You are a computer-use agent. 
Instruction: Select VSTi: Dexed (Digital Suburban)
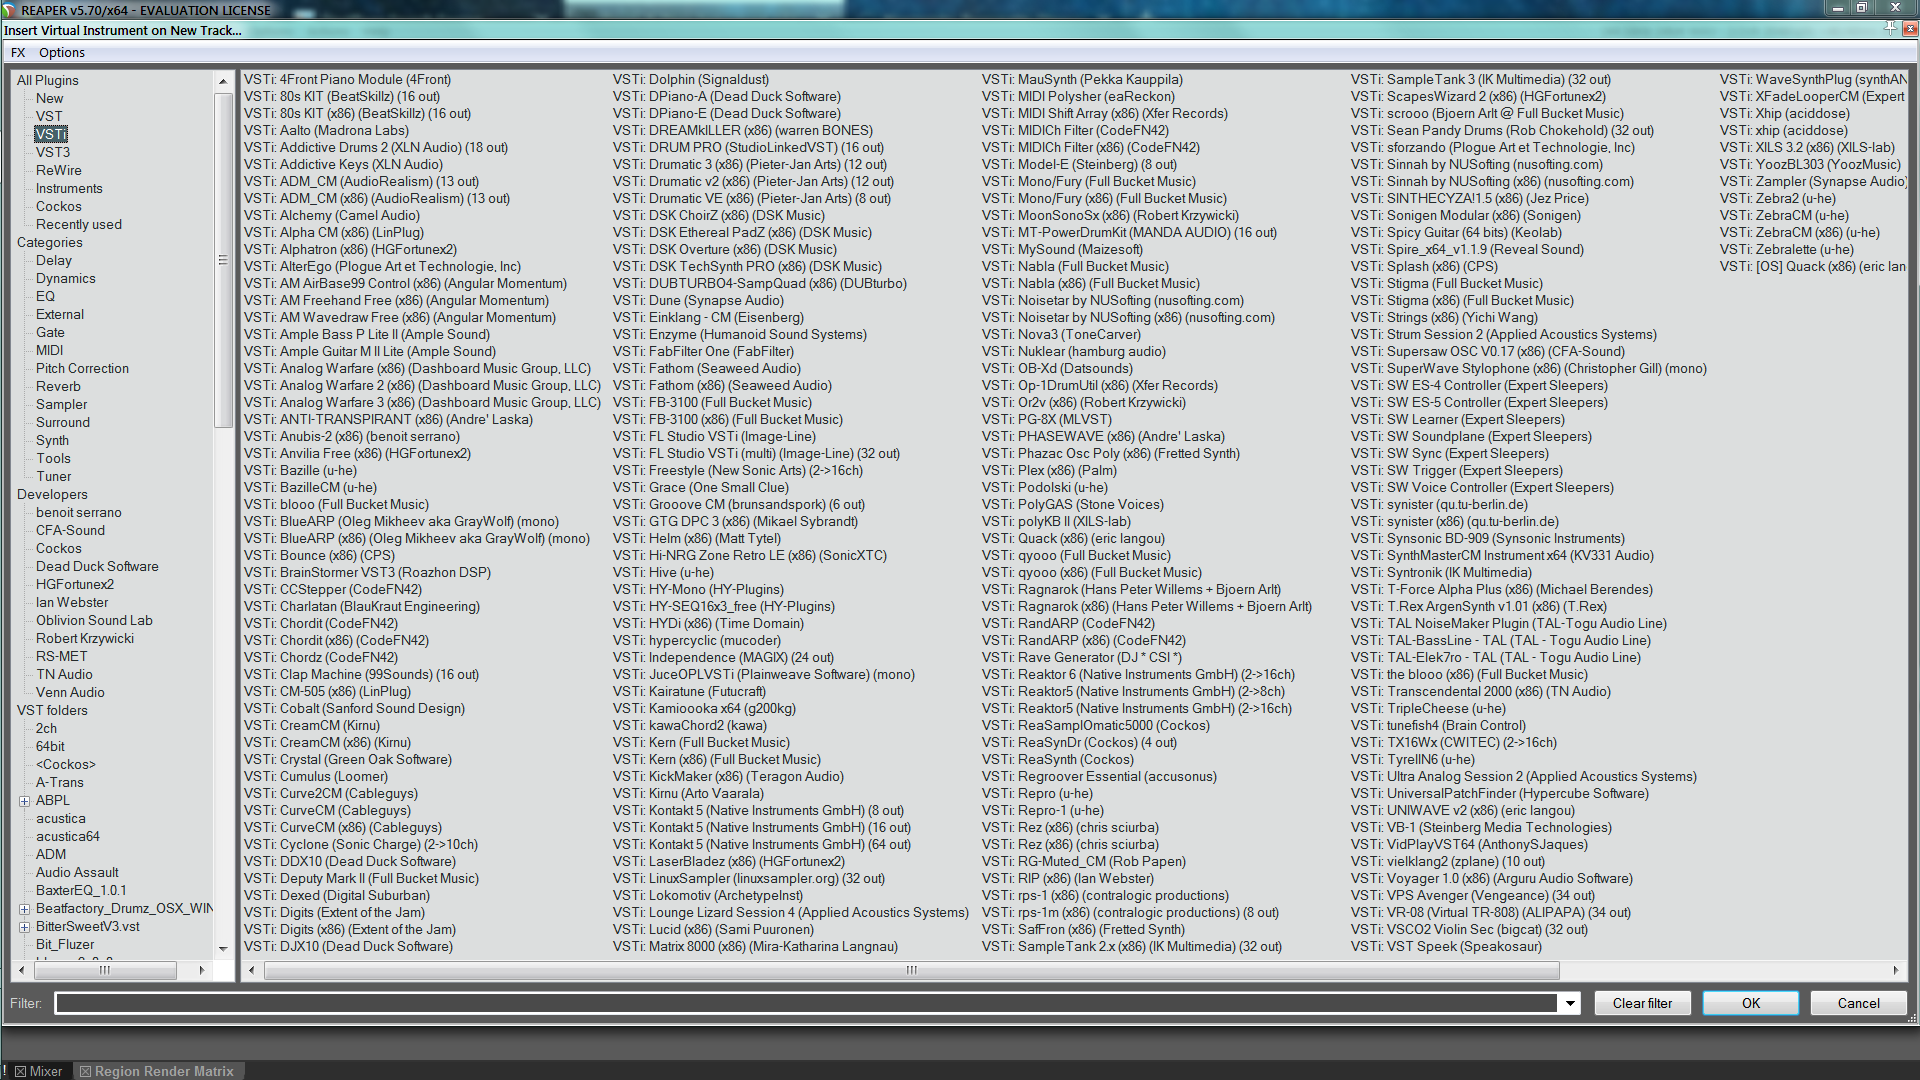point(337,895)
